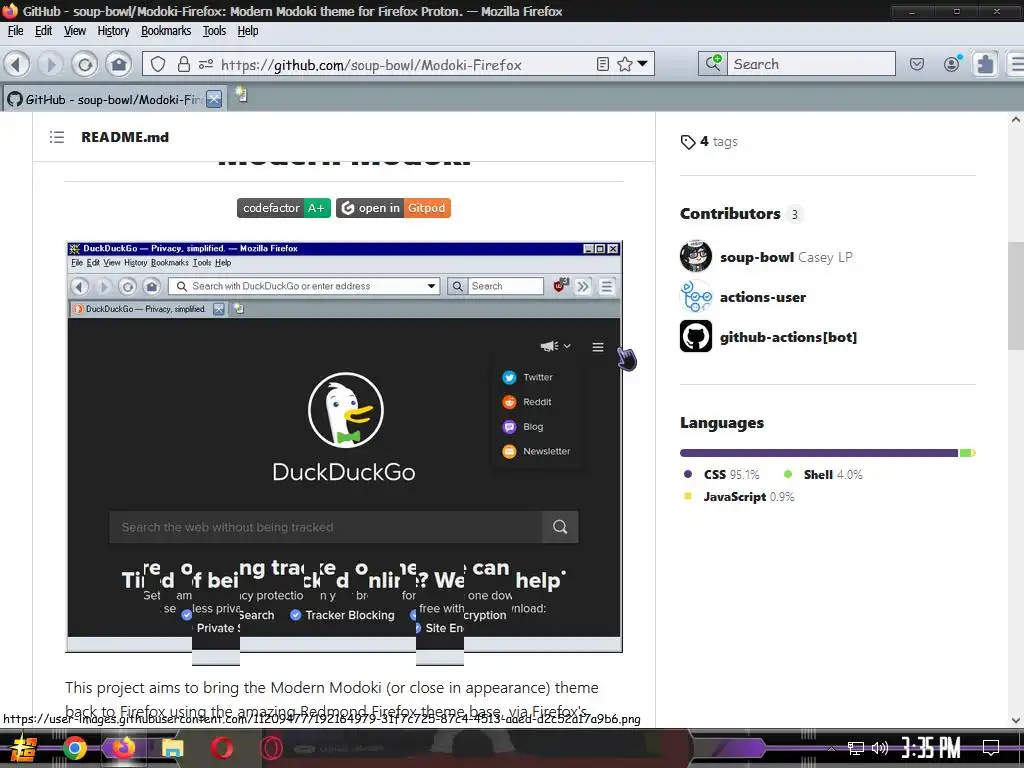
Task: Click the actions-user avatar icon
Action: coord(696,296)
